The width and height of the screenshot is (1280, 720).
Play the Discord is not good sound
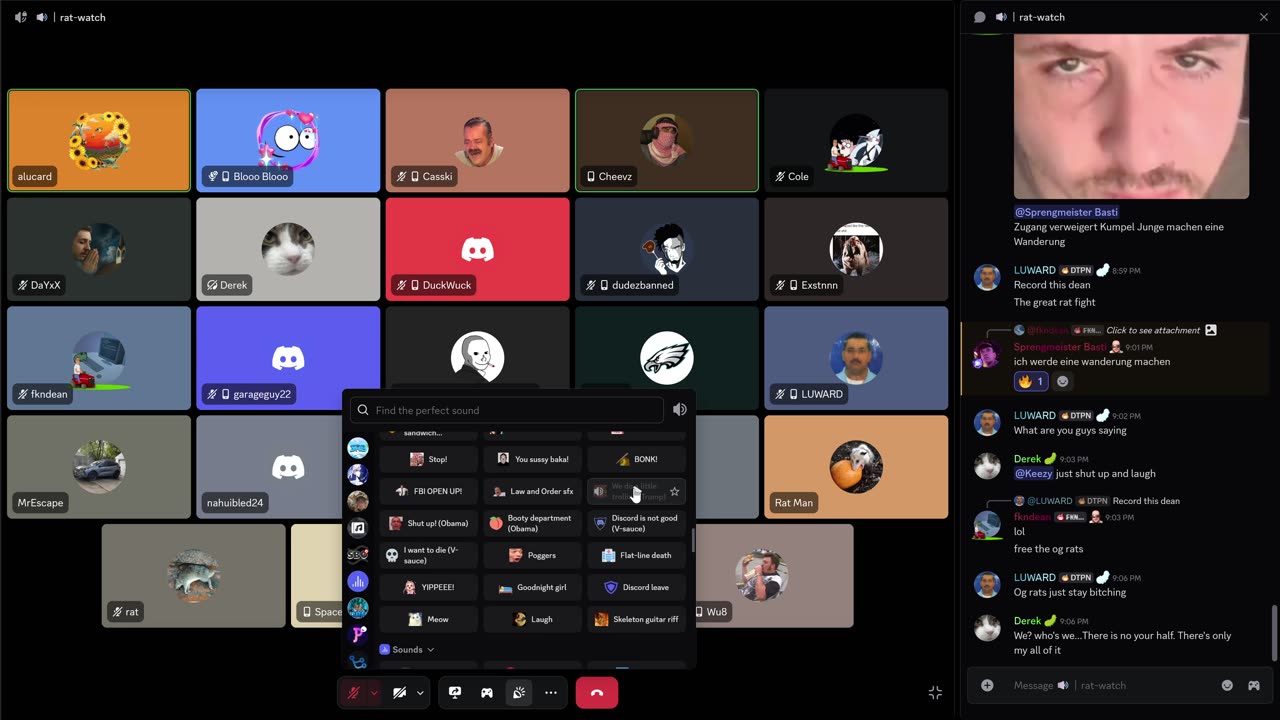(635, 523)
